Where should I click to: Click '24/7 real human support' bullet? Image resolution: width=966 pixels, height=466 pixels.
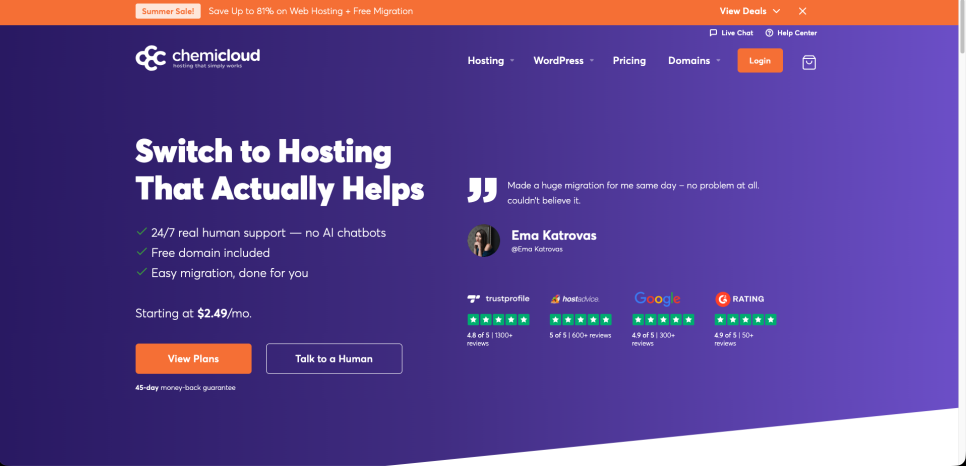click(x=261, y=233)
